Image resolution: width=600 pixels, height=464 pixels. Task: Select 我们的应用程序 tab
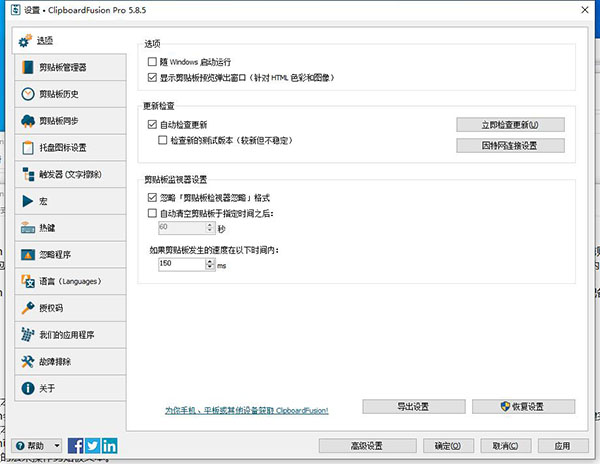tap(70, 335)
